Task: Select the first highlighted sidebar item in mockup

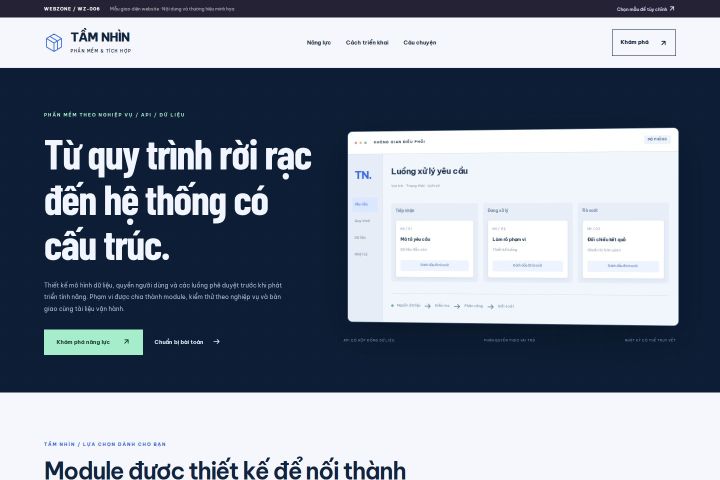Action: (365, 204)
